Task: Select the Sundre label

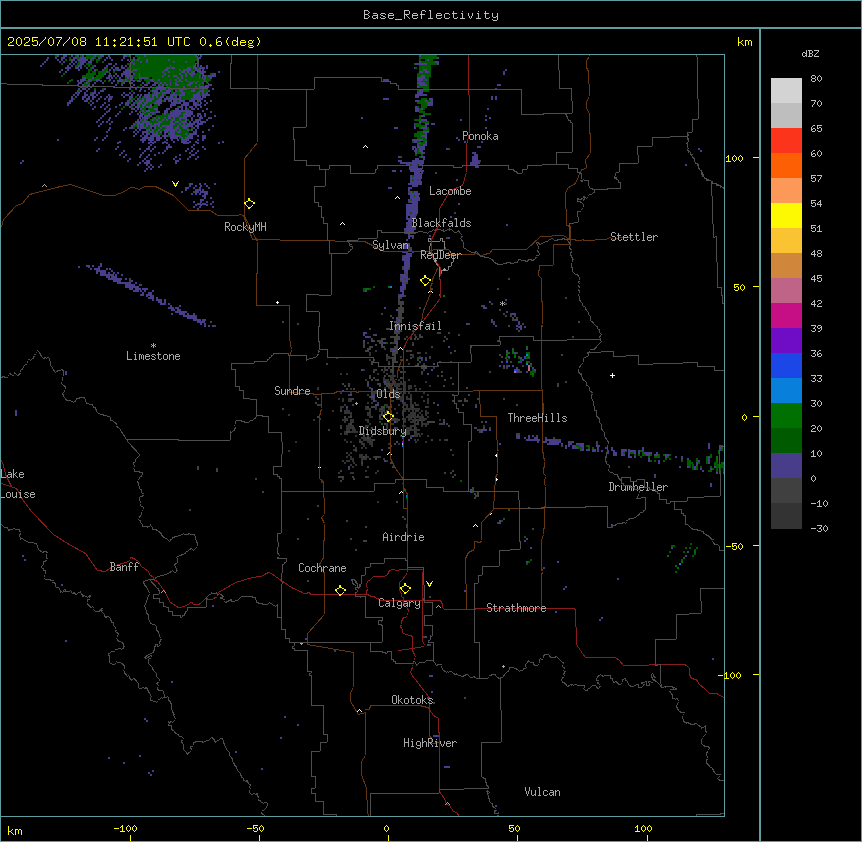Action: (292, 391)
